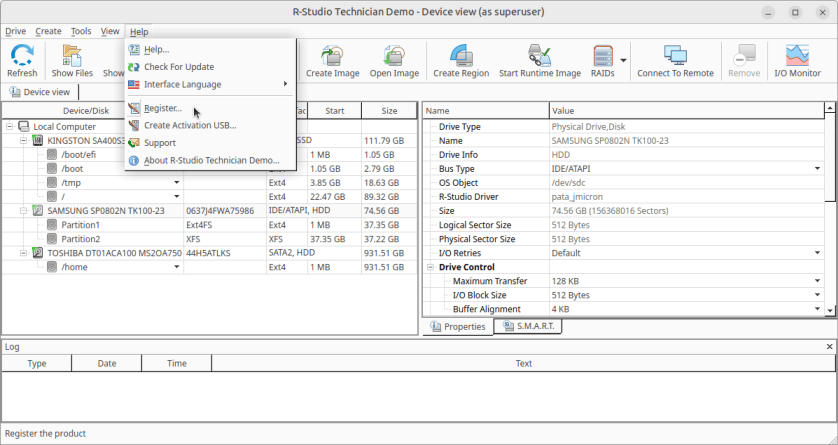The width and height of the screenshot is (838, 445).
Task: Click the Create Image toolbar icon
Action: [332, 55]
